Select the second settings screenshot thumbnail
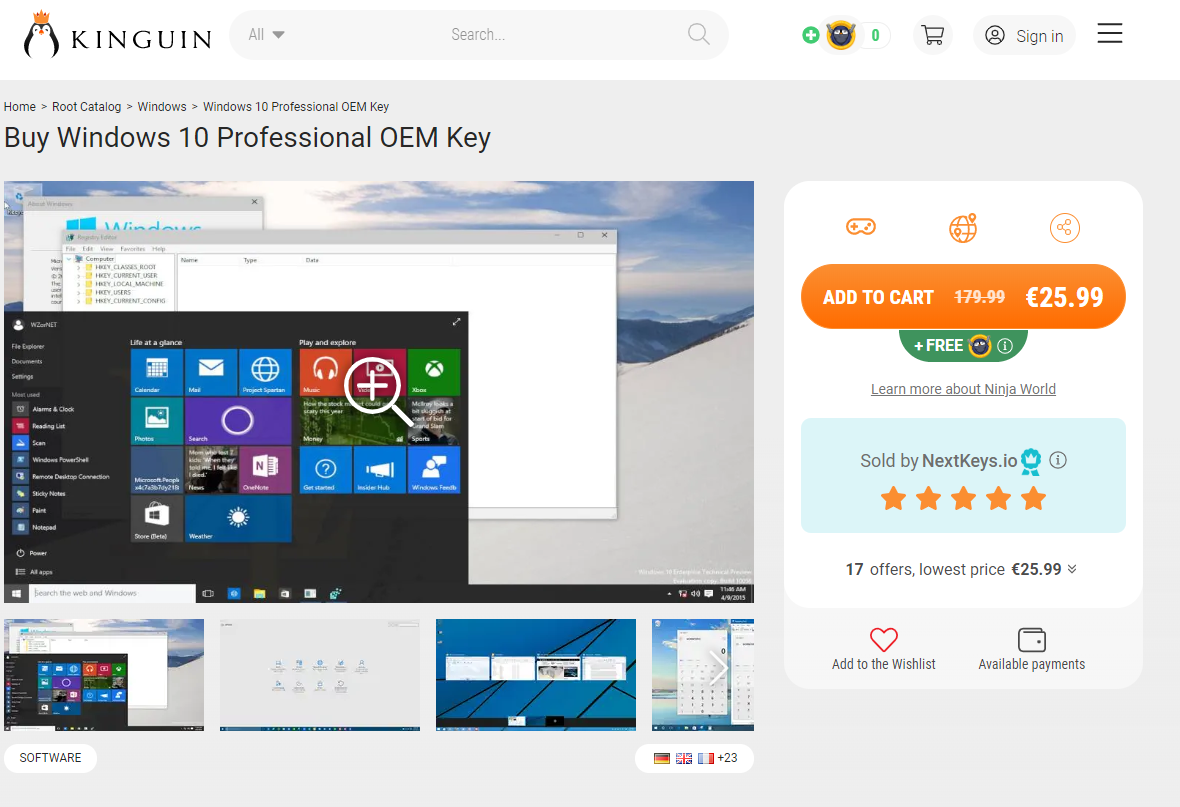Screen dimensions: 1180x807 (320, 675)
